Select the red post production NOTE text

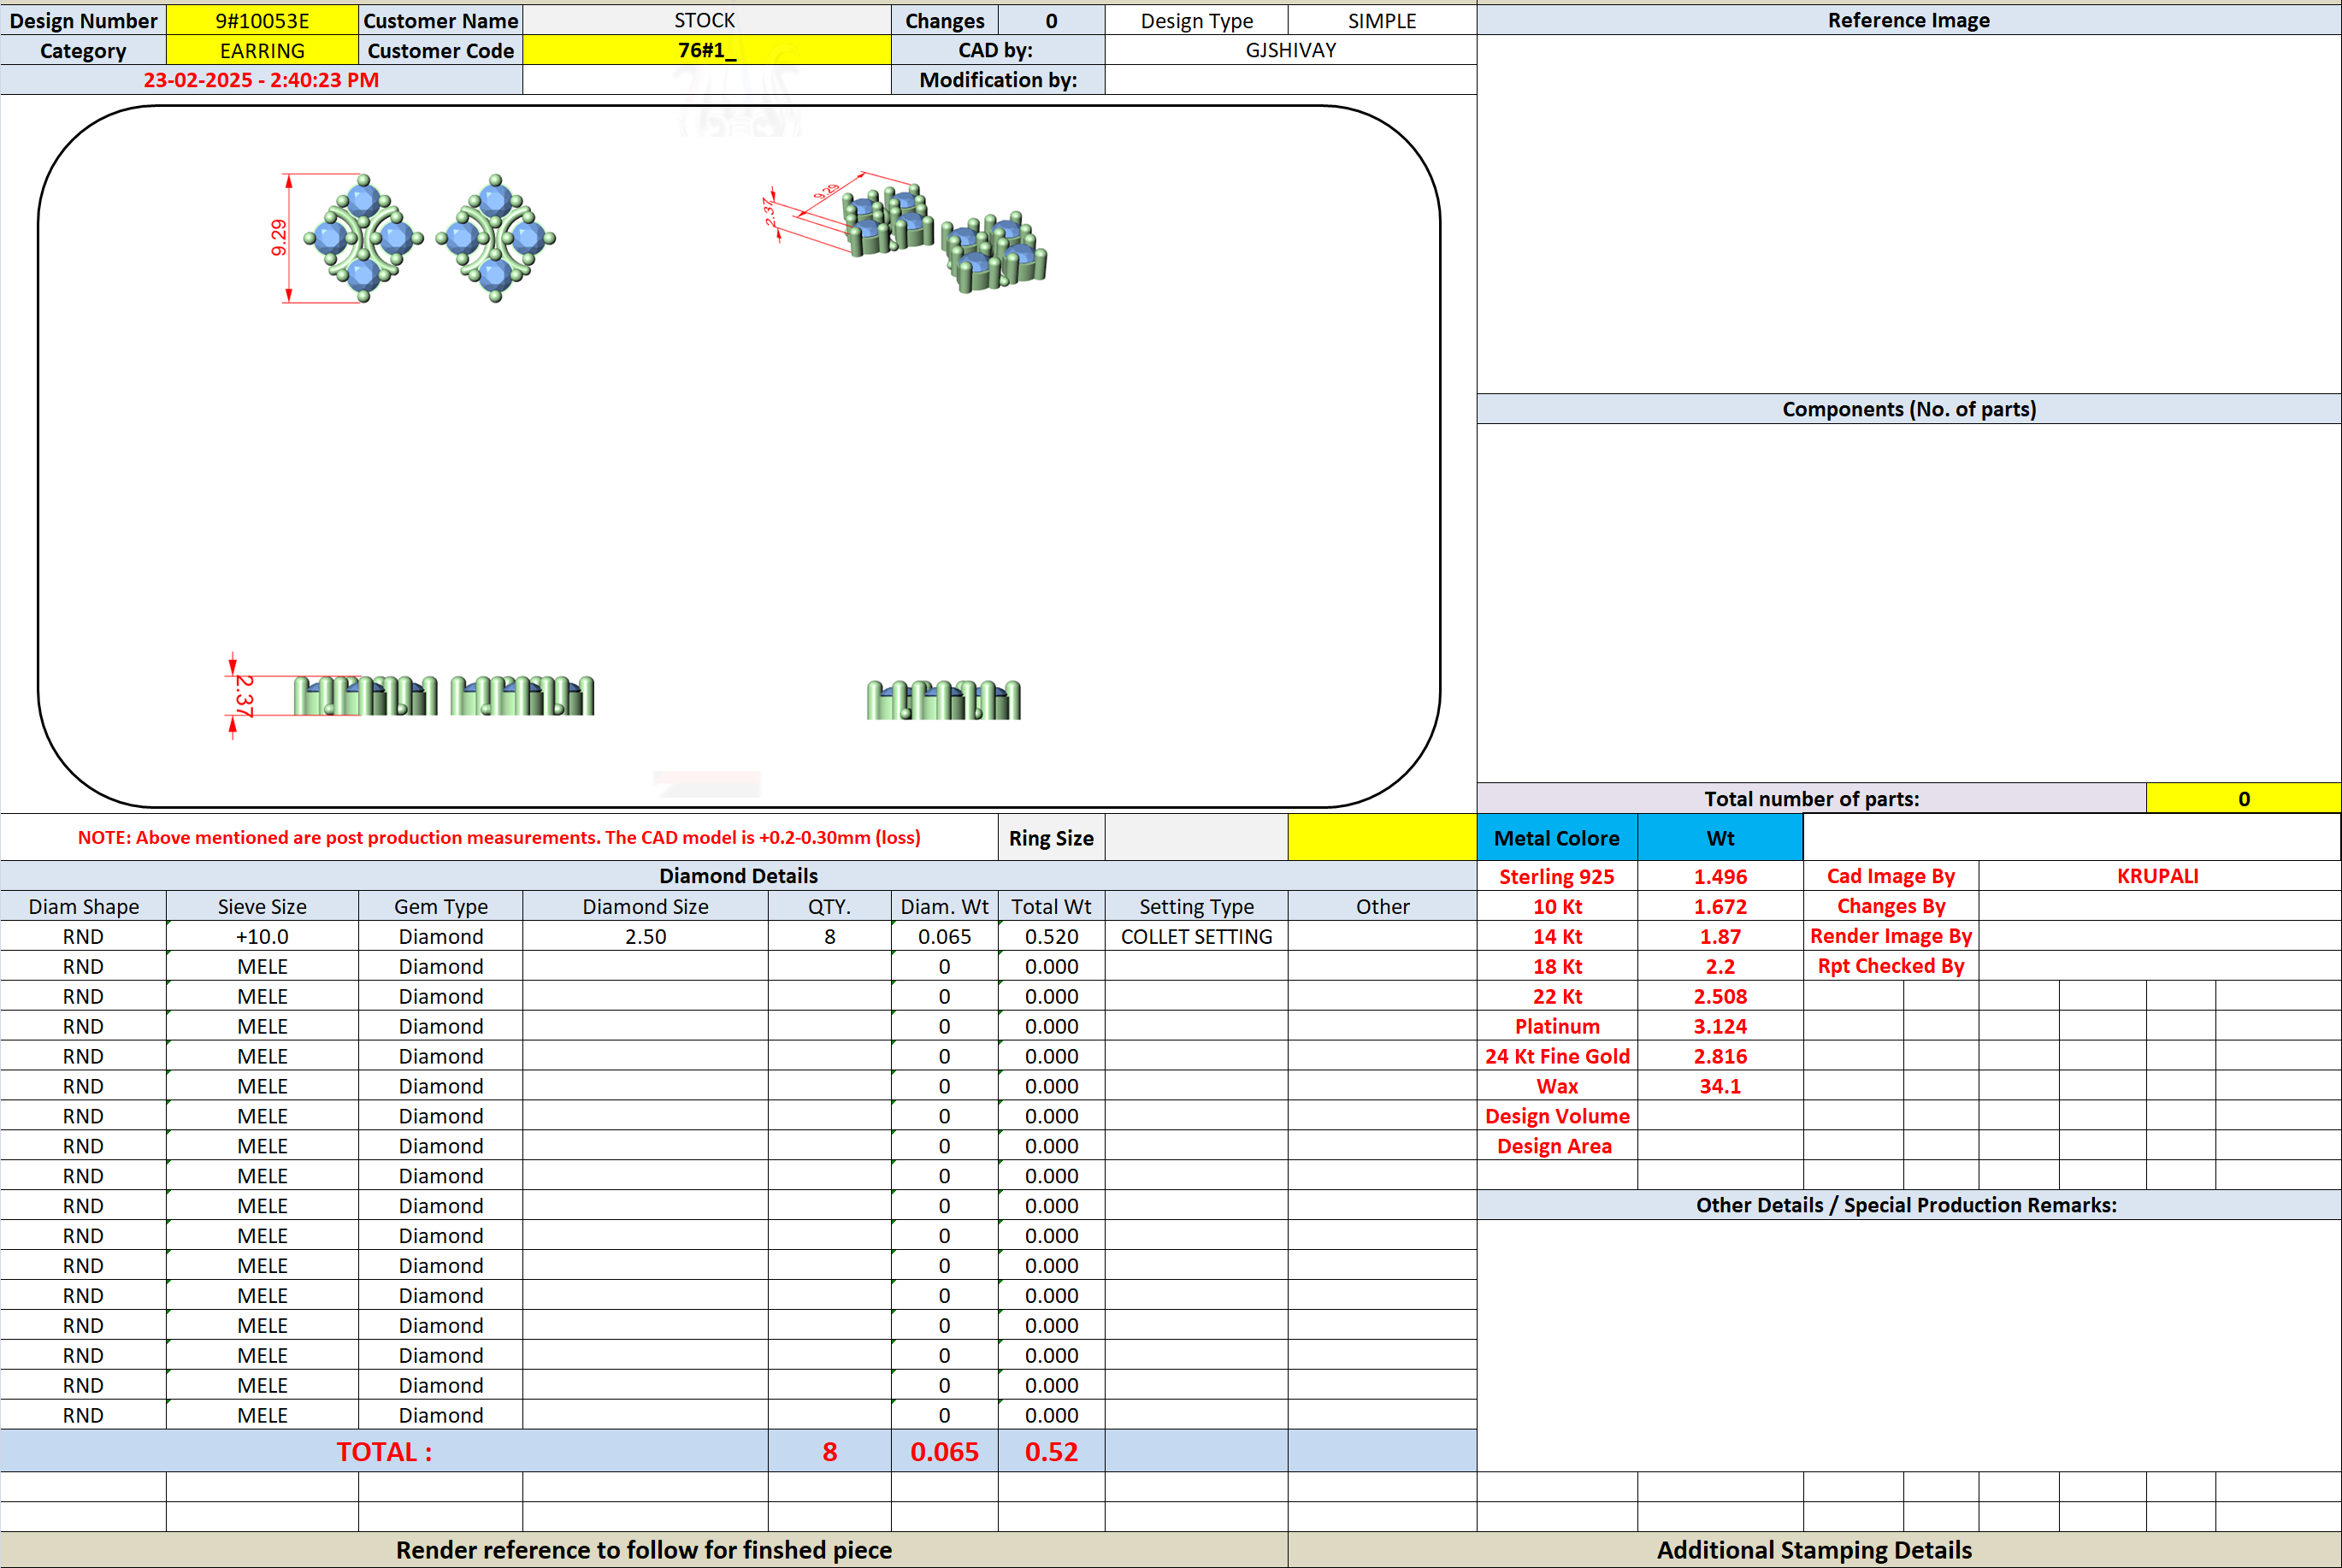(499, 837)
